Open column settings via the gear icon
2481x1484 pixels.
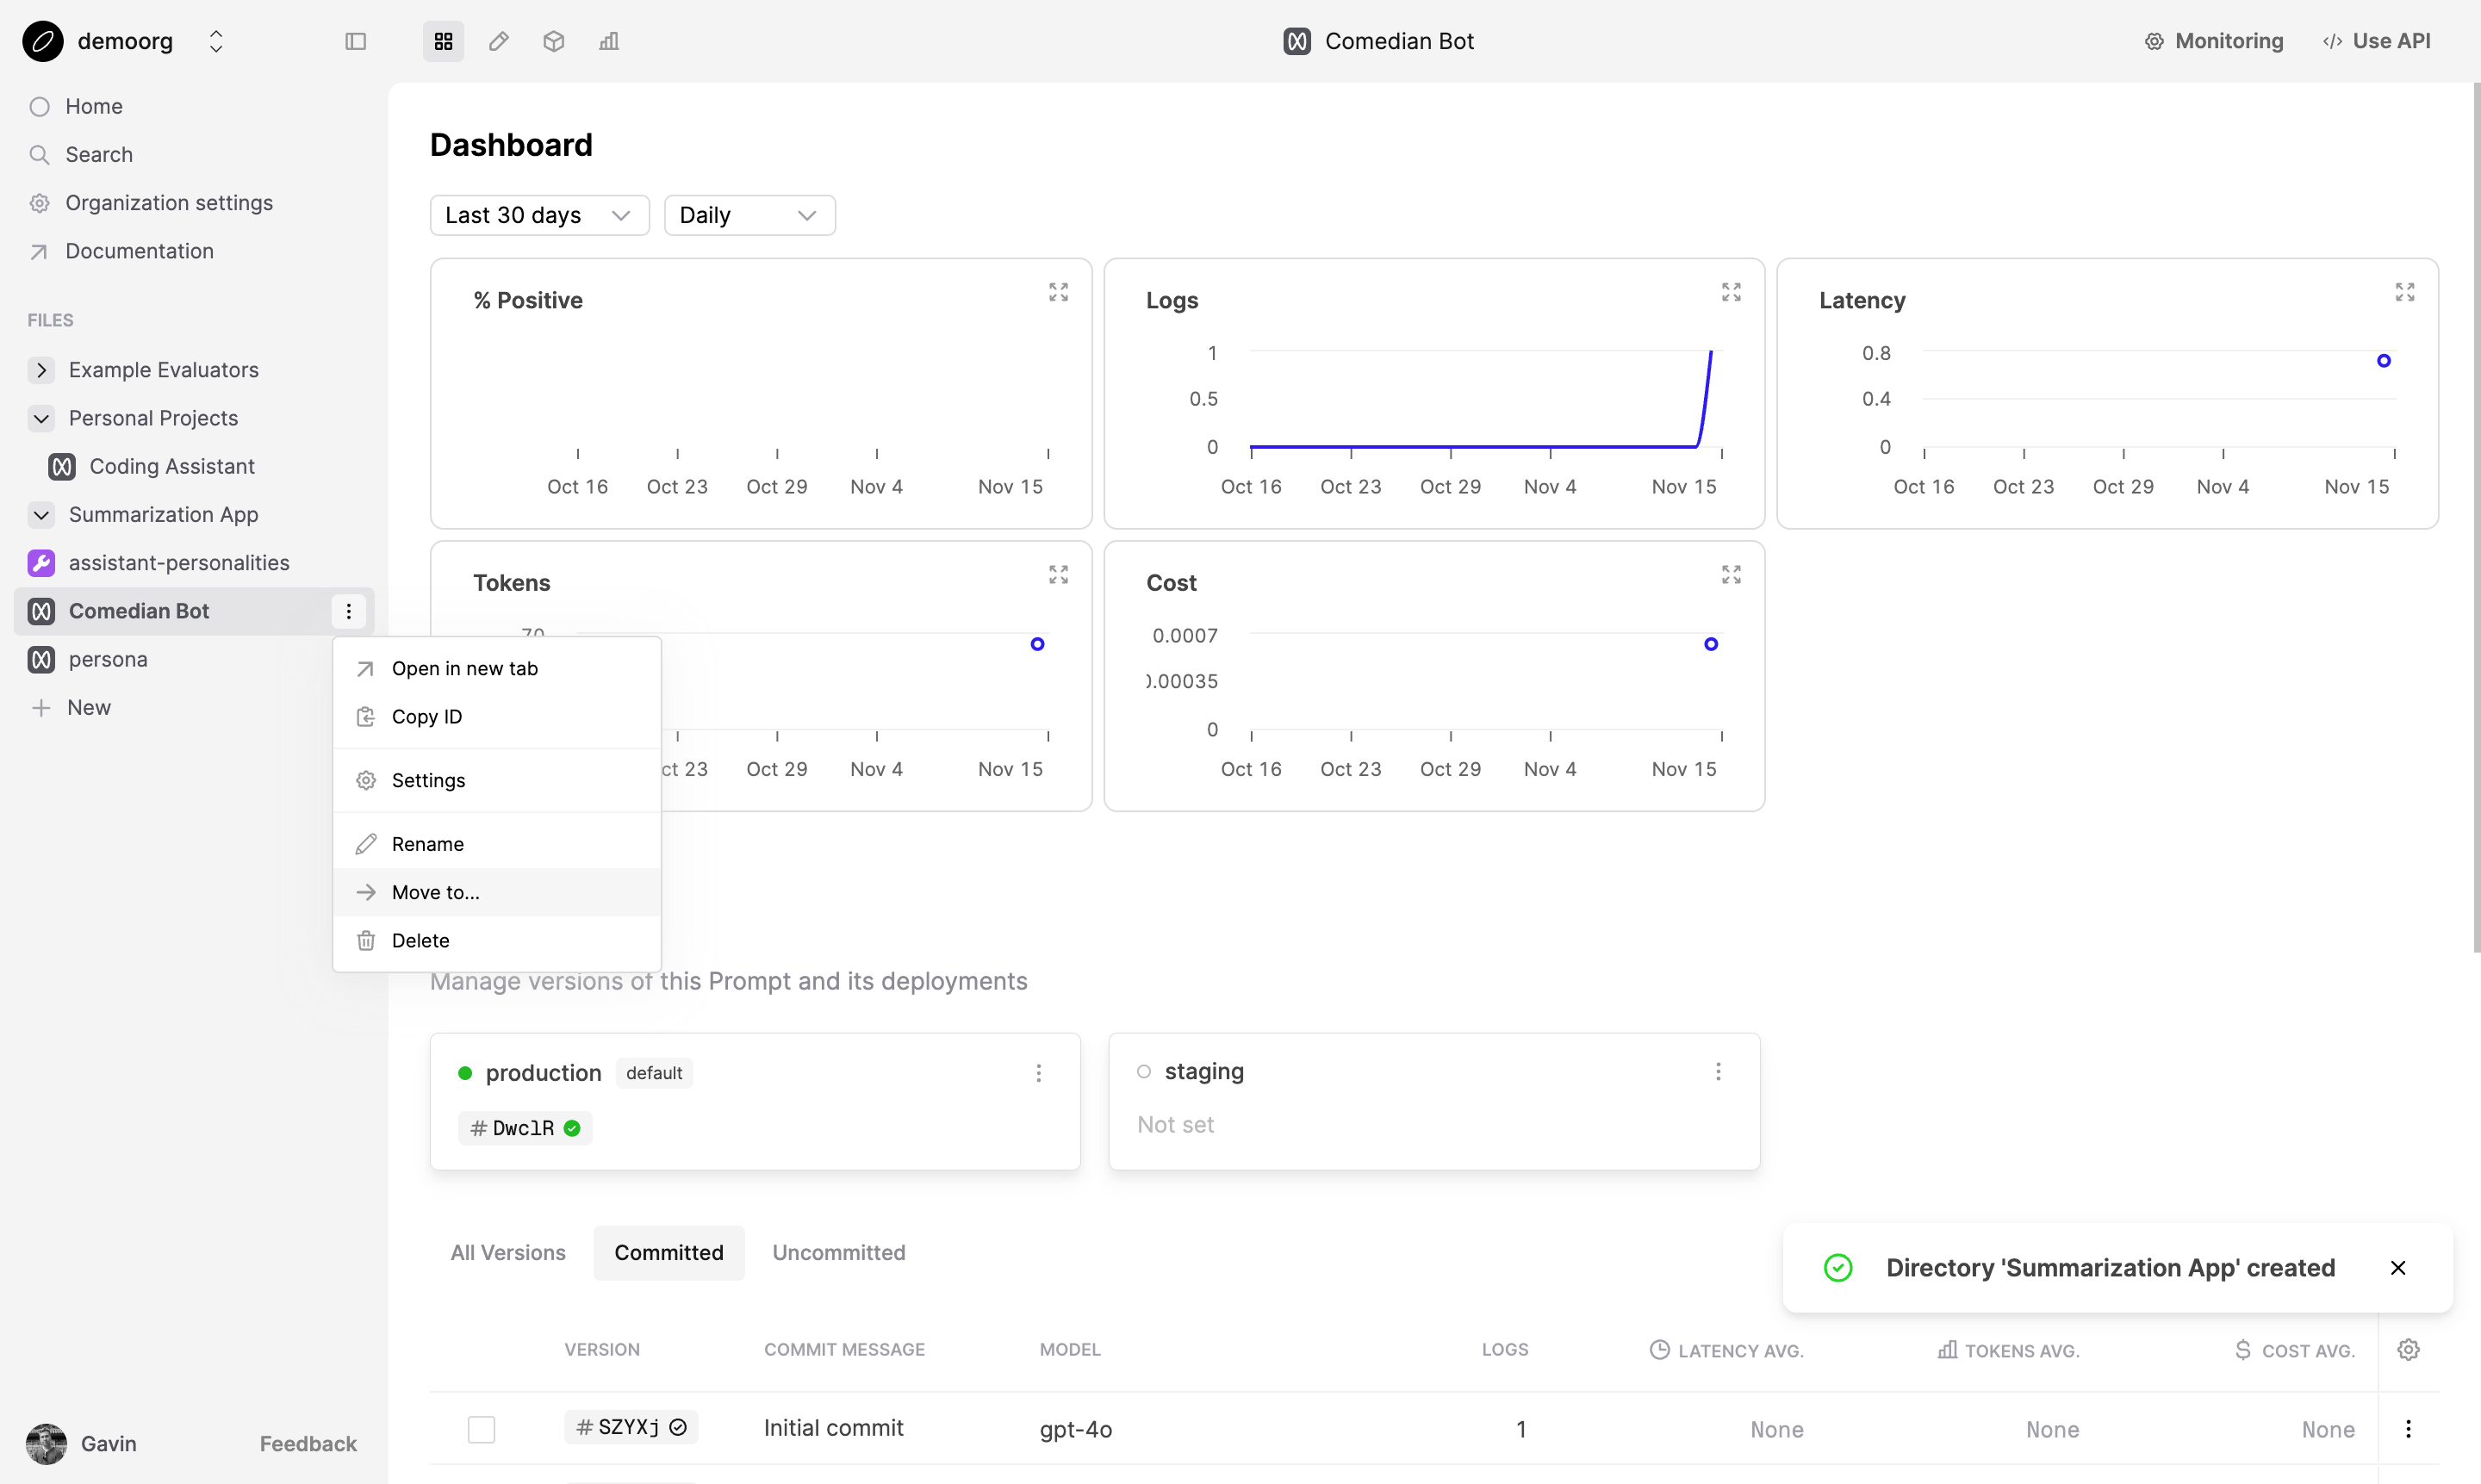click(x=2408, y=1349)
